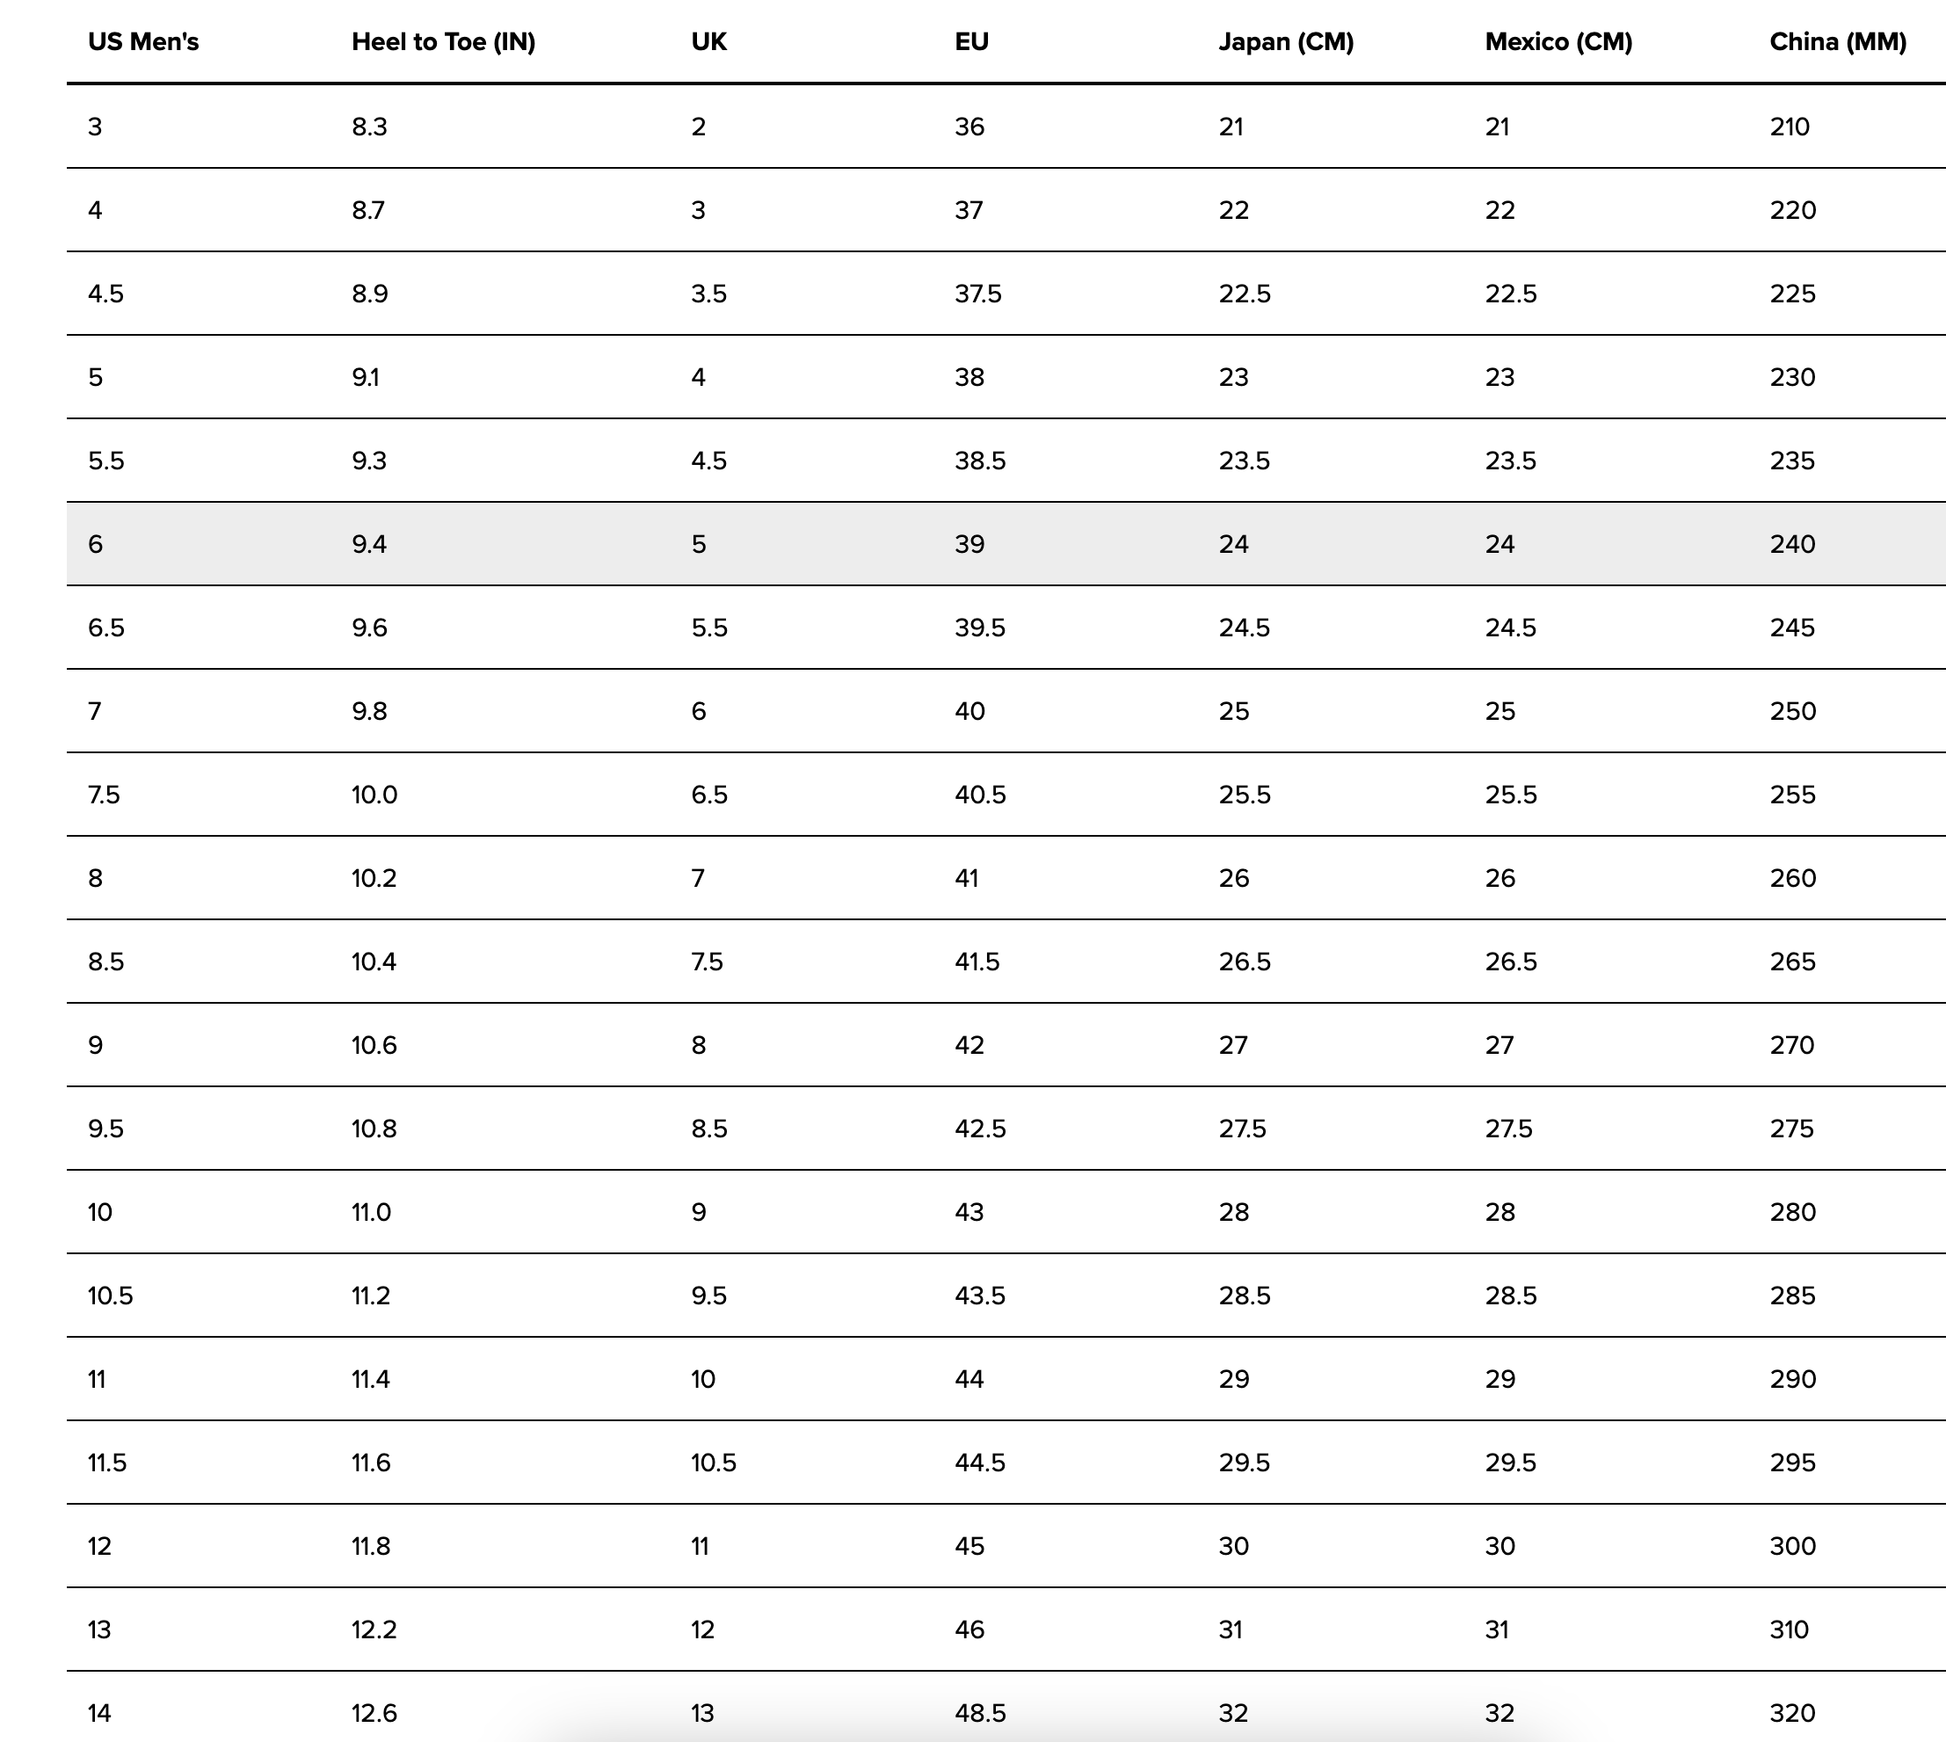Click the heel to toe 12.2 value
The height and width of the screenshot is (1742, 1946).
coord(374,1630)
